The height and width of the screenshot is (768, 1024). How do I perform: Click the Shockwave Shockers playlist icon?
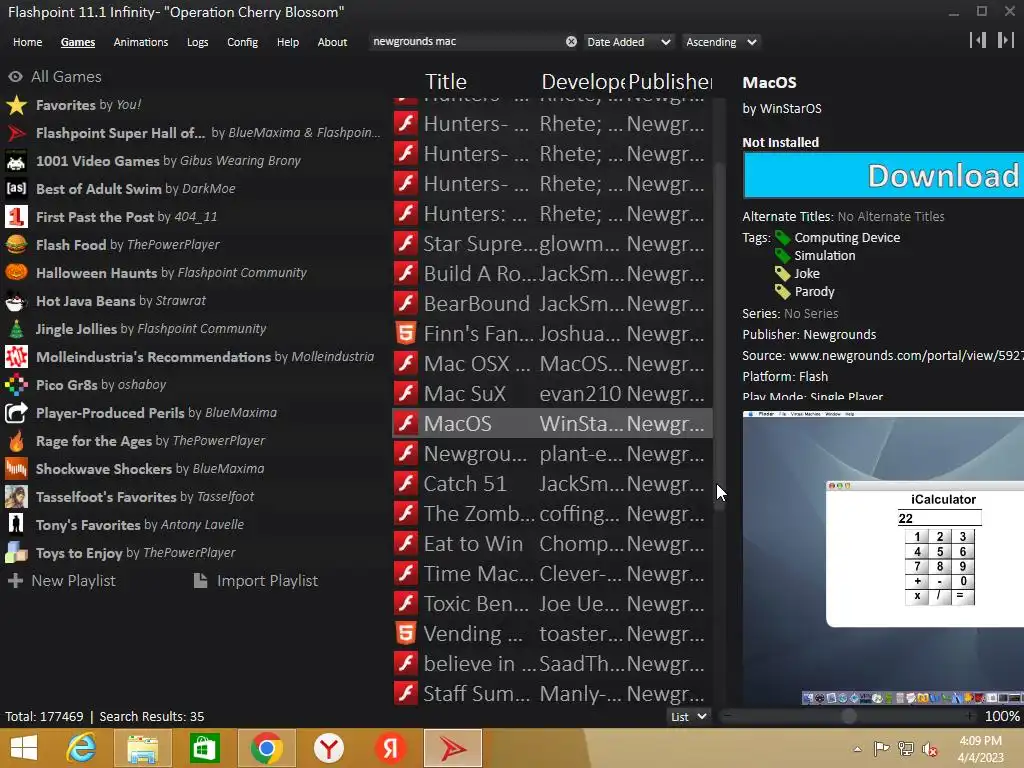[x=16, y=469]
